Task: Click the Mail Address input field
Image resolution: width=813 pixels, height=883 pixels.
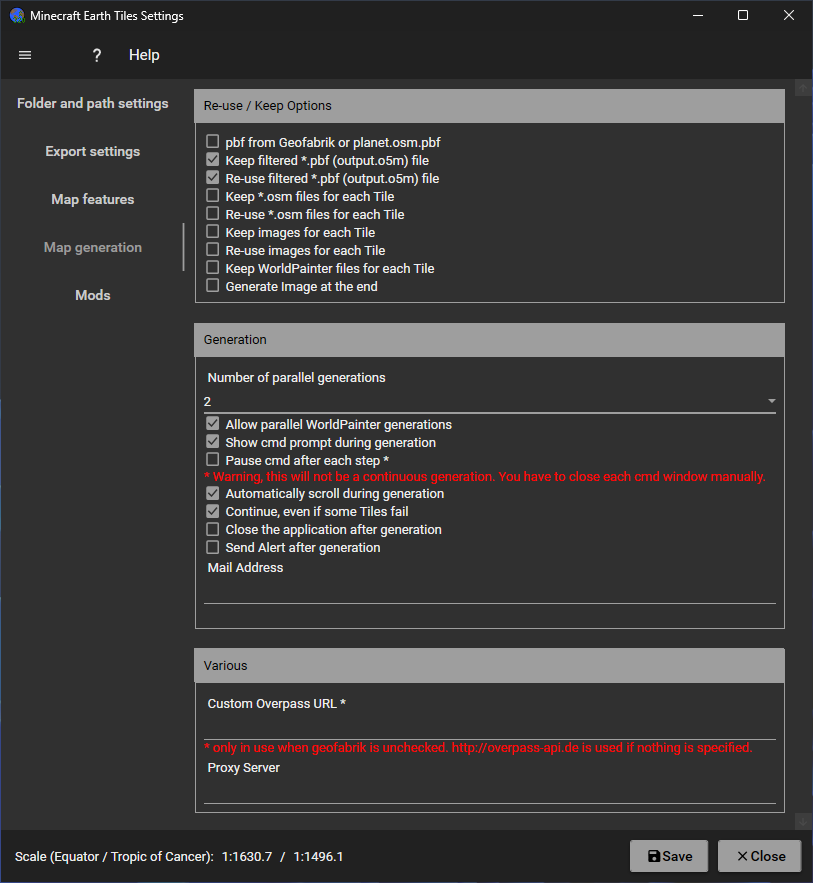Action: point(489,591)
